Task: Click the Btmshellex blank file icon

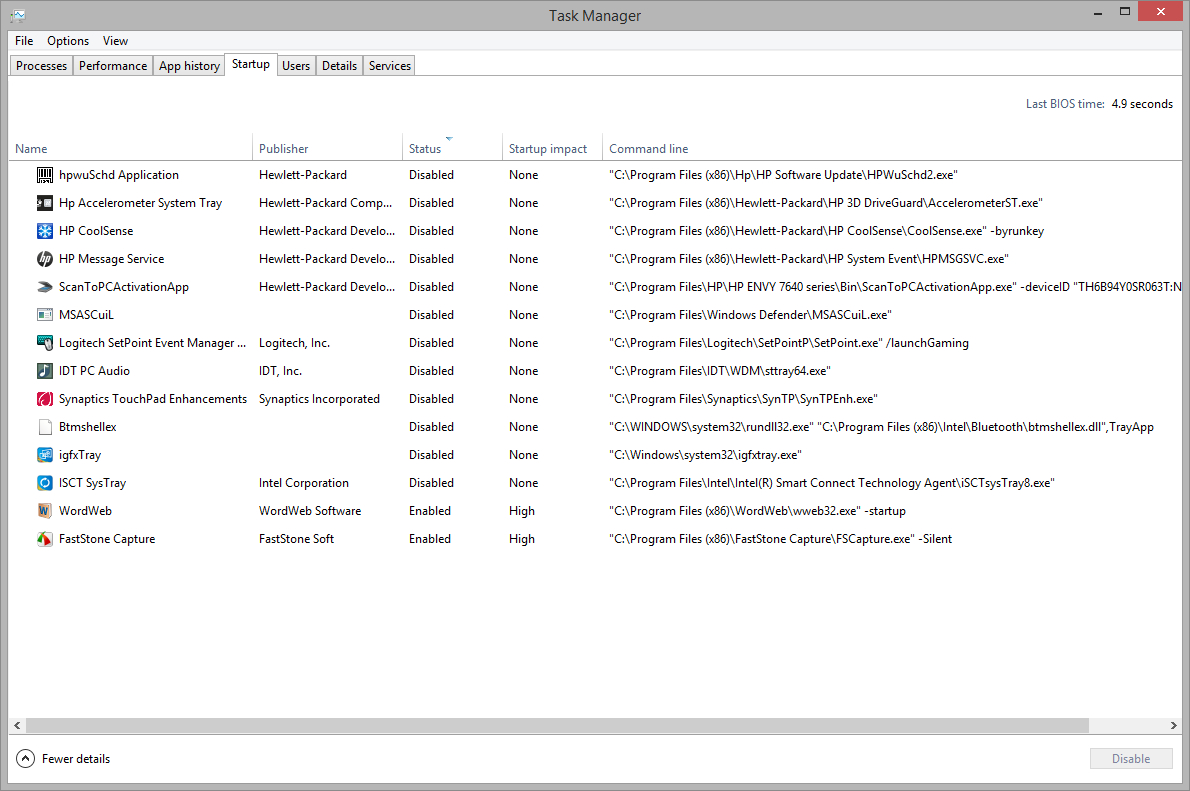Action: click(x=45, y=427)
